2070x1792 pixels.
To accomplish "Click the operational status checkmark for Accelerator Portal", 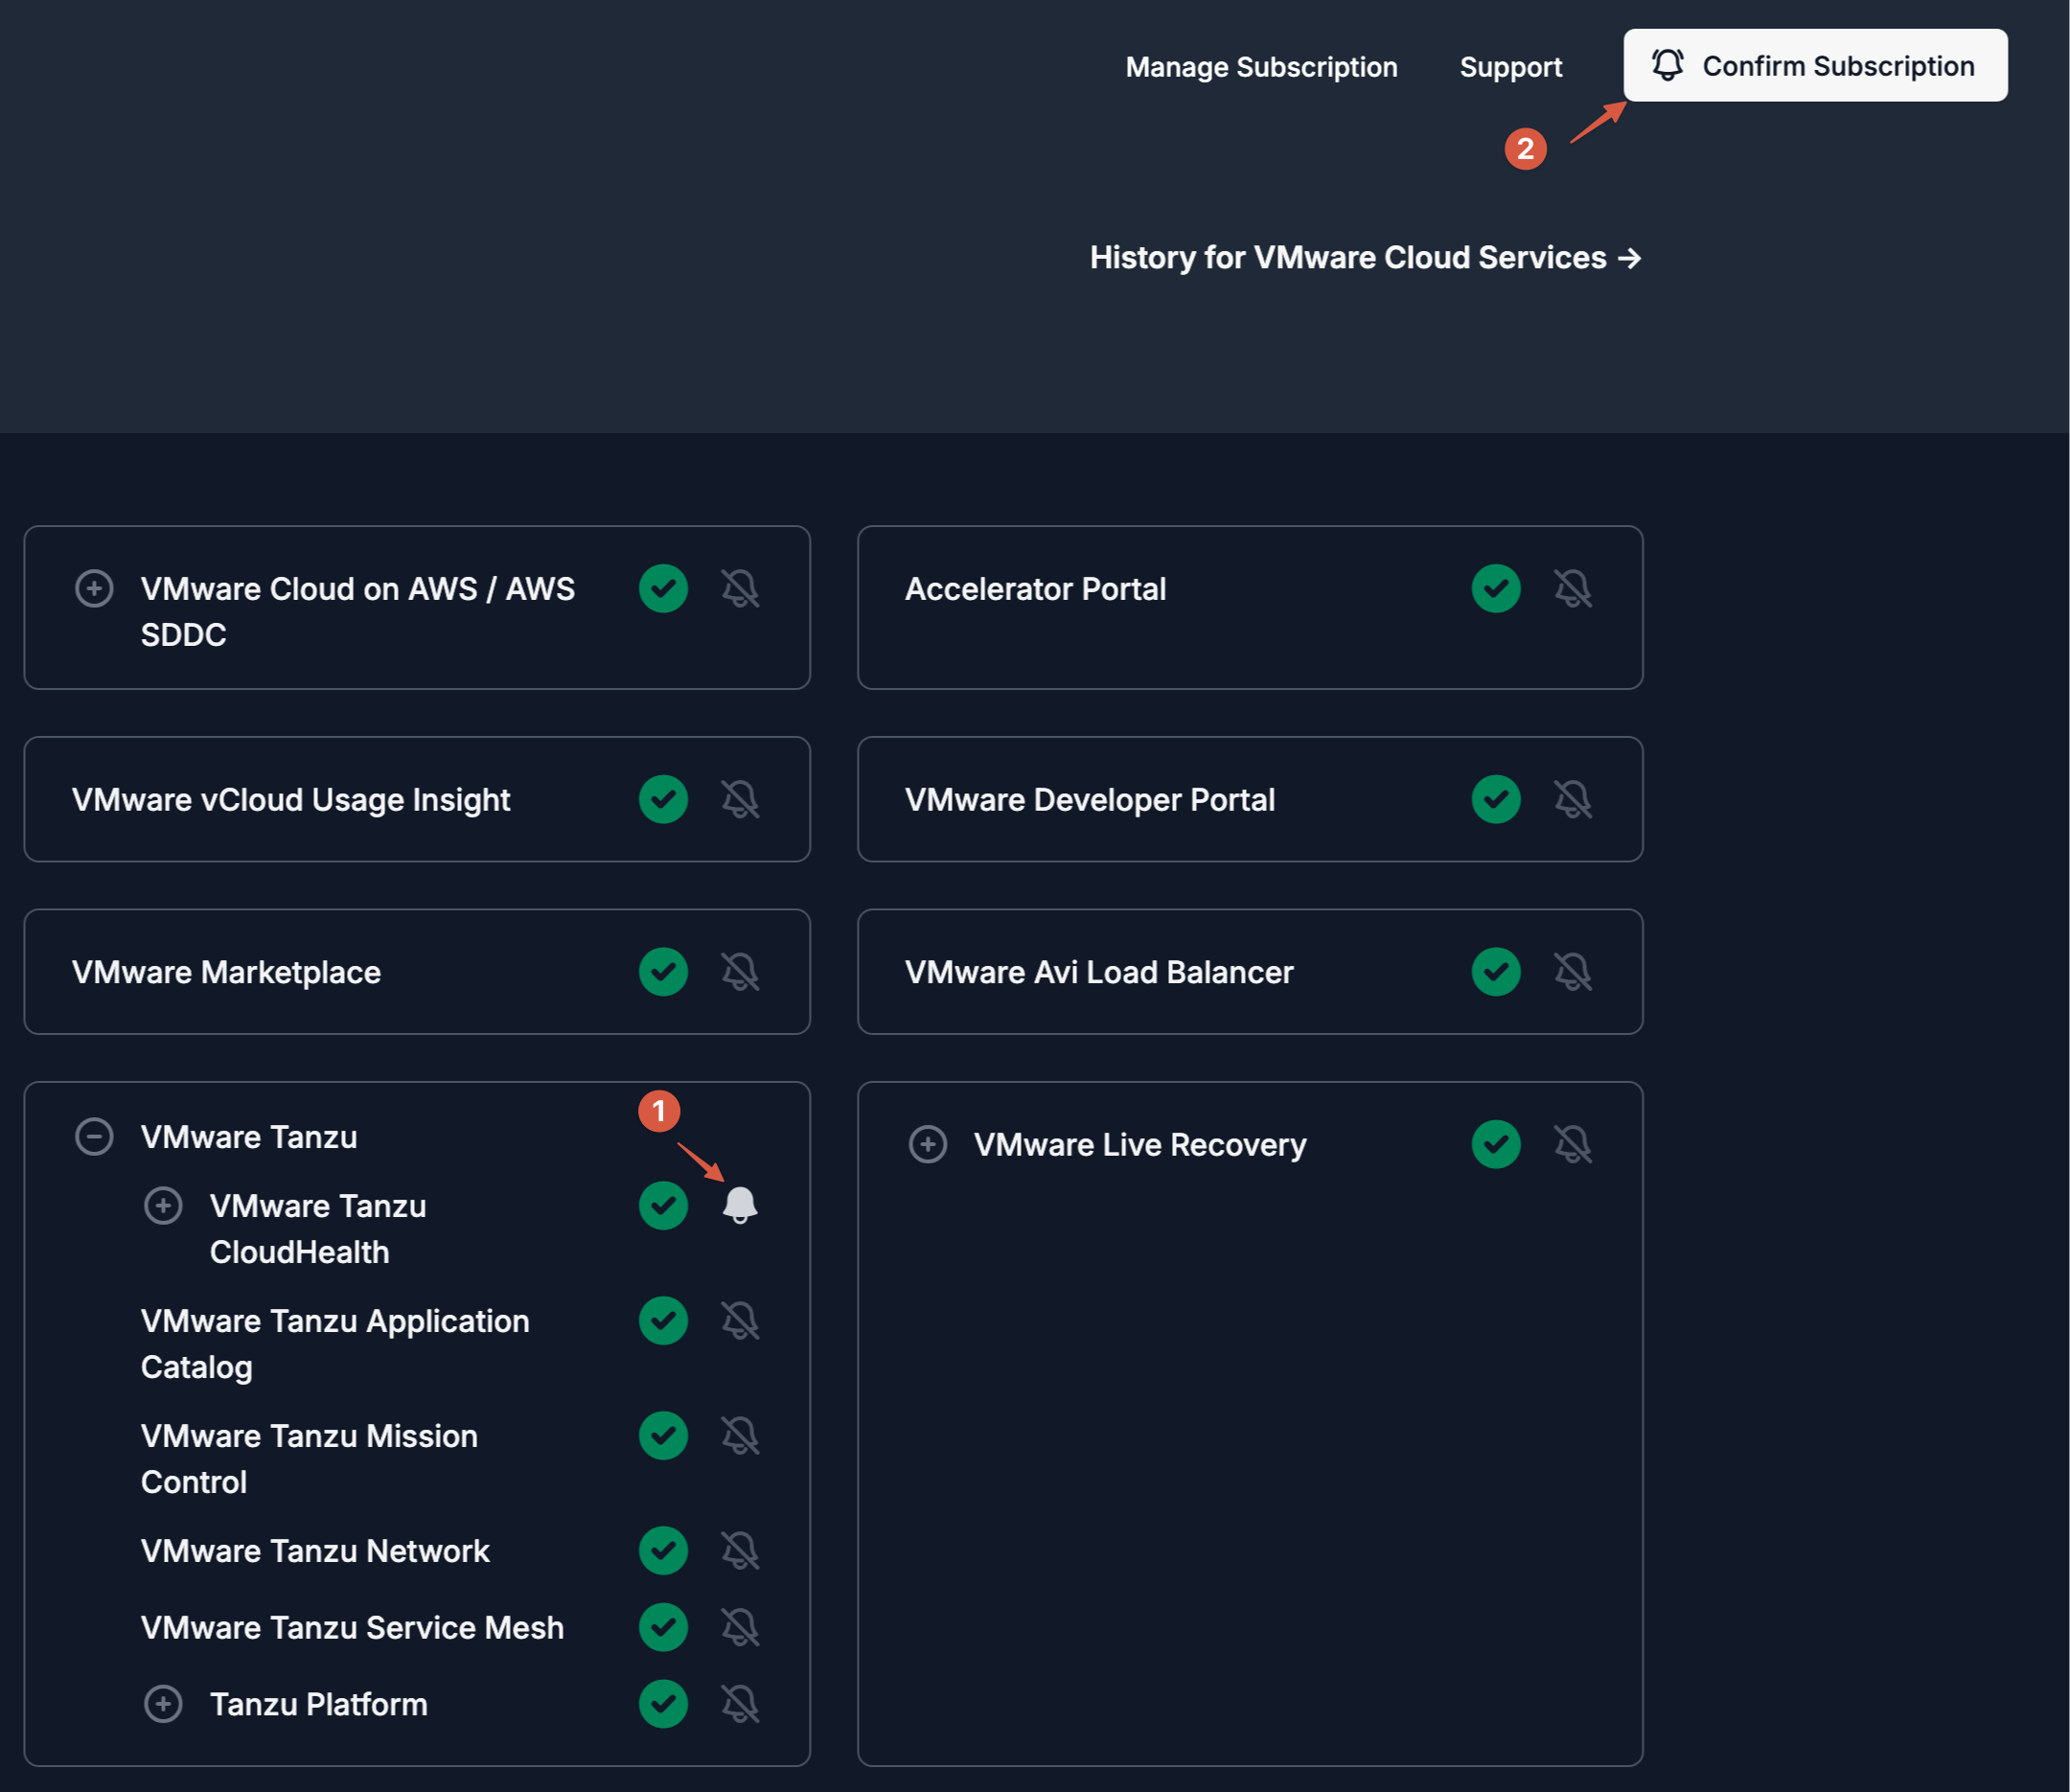I will pyautogui.click(x=1495, y=588).
